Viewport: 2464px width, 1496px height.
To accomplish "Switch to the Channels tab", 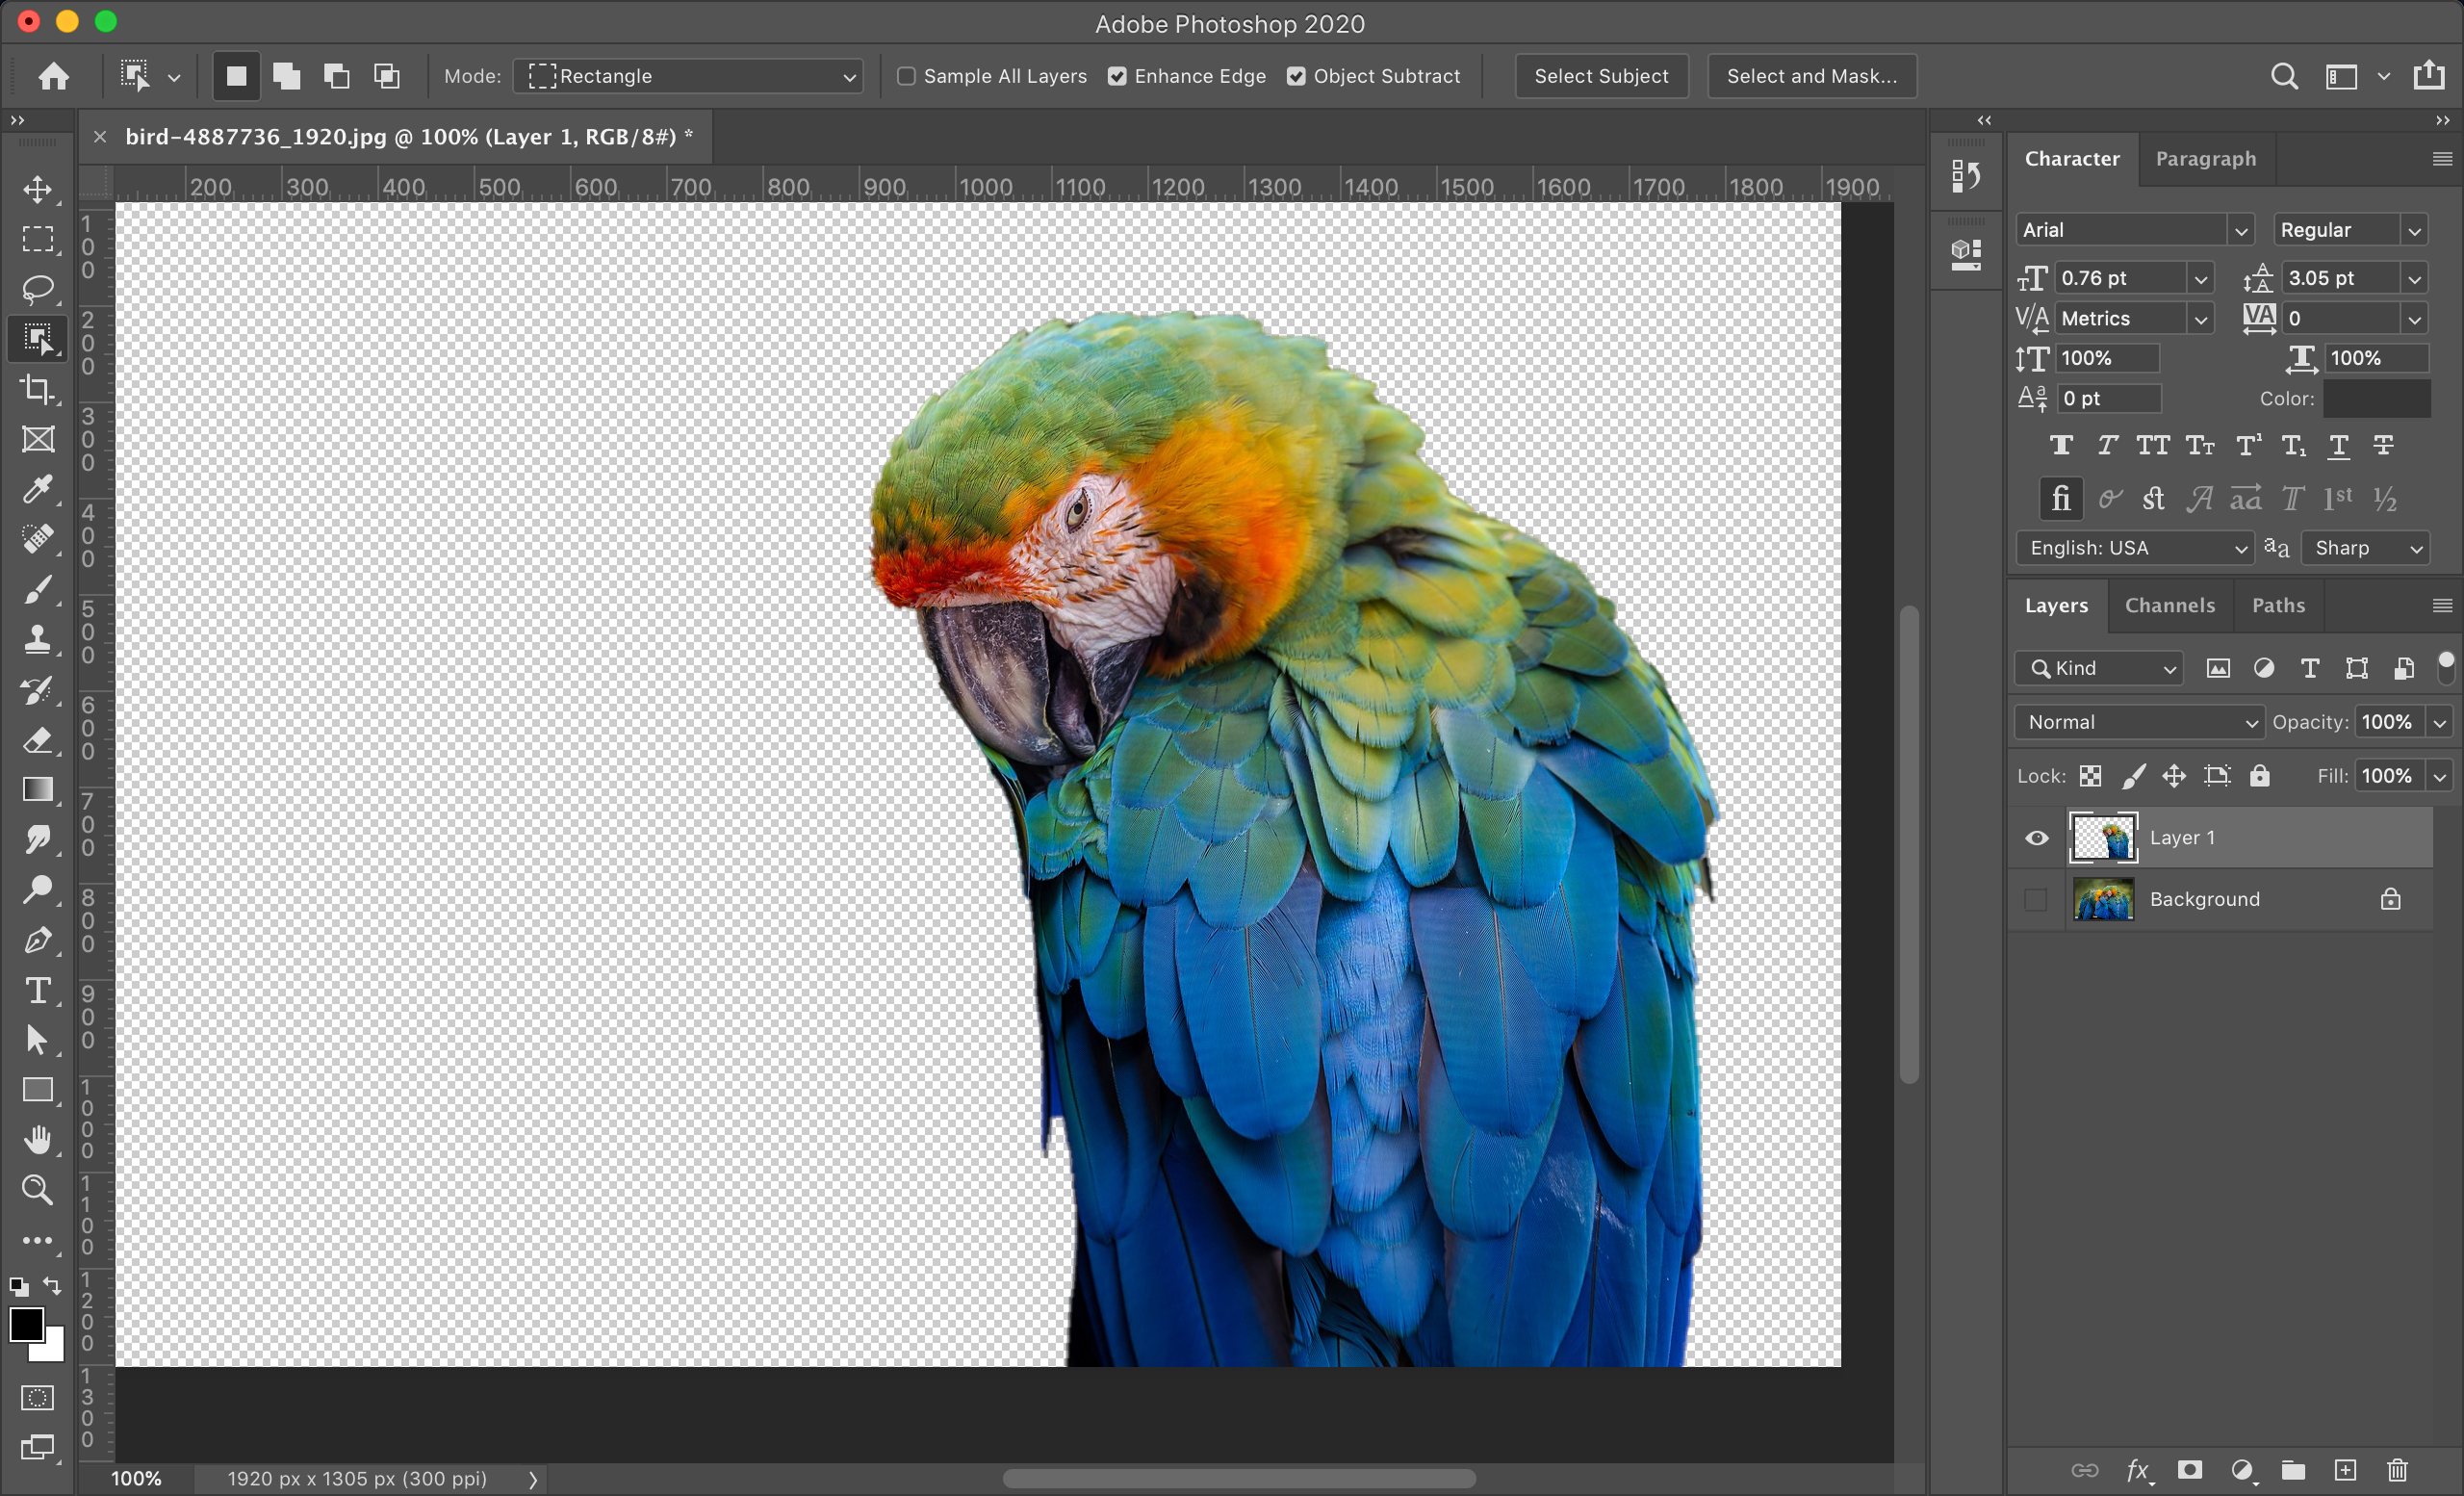I will click(x=2169, y=605).
